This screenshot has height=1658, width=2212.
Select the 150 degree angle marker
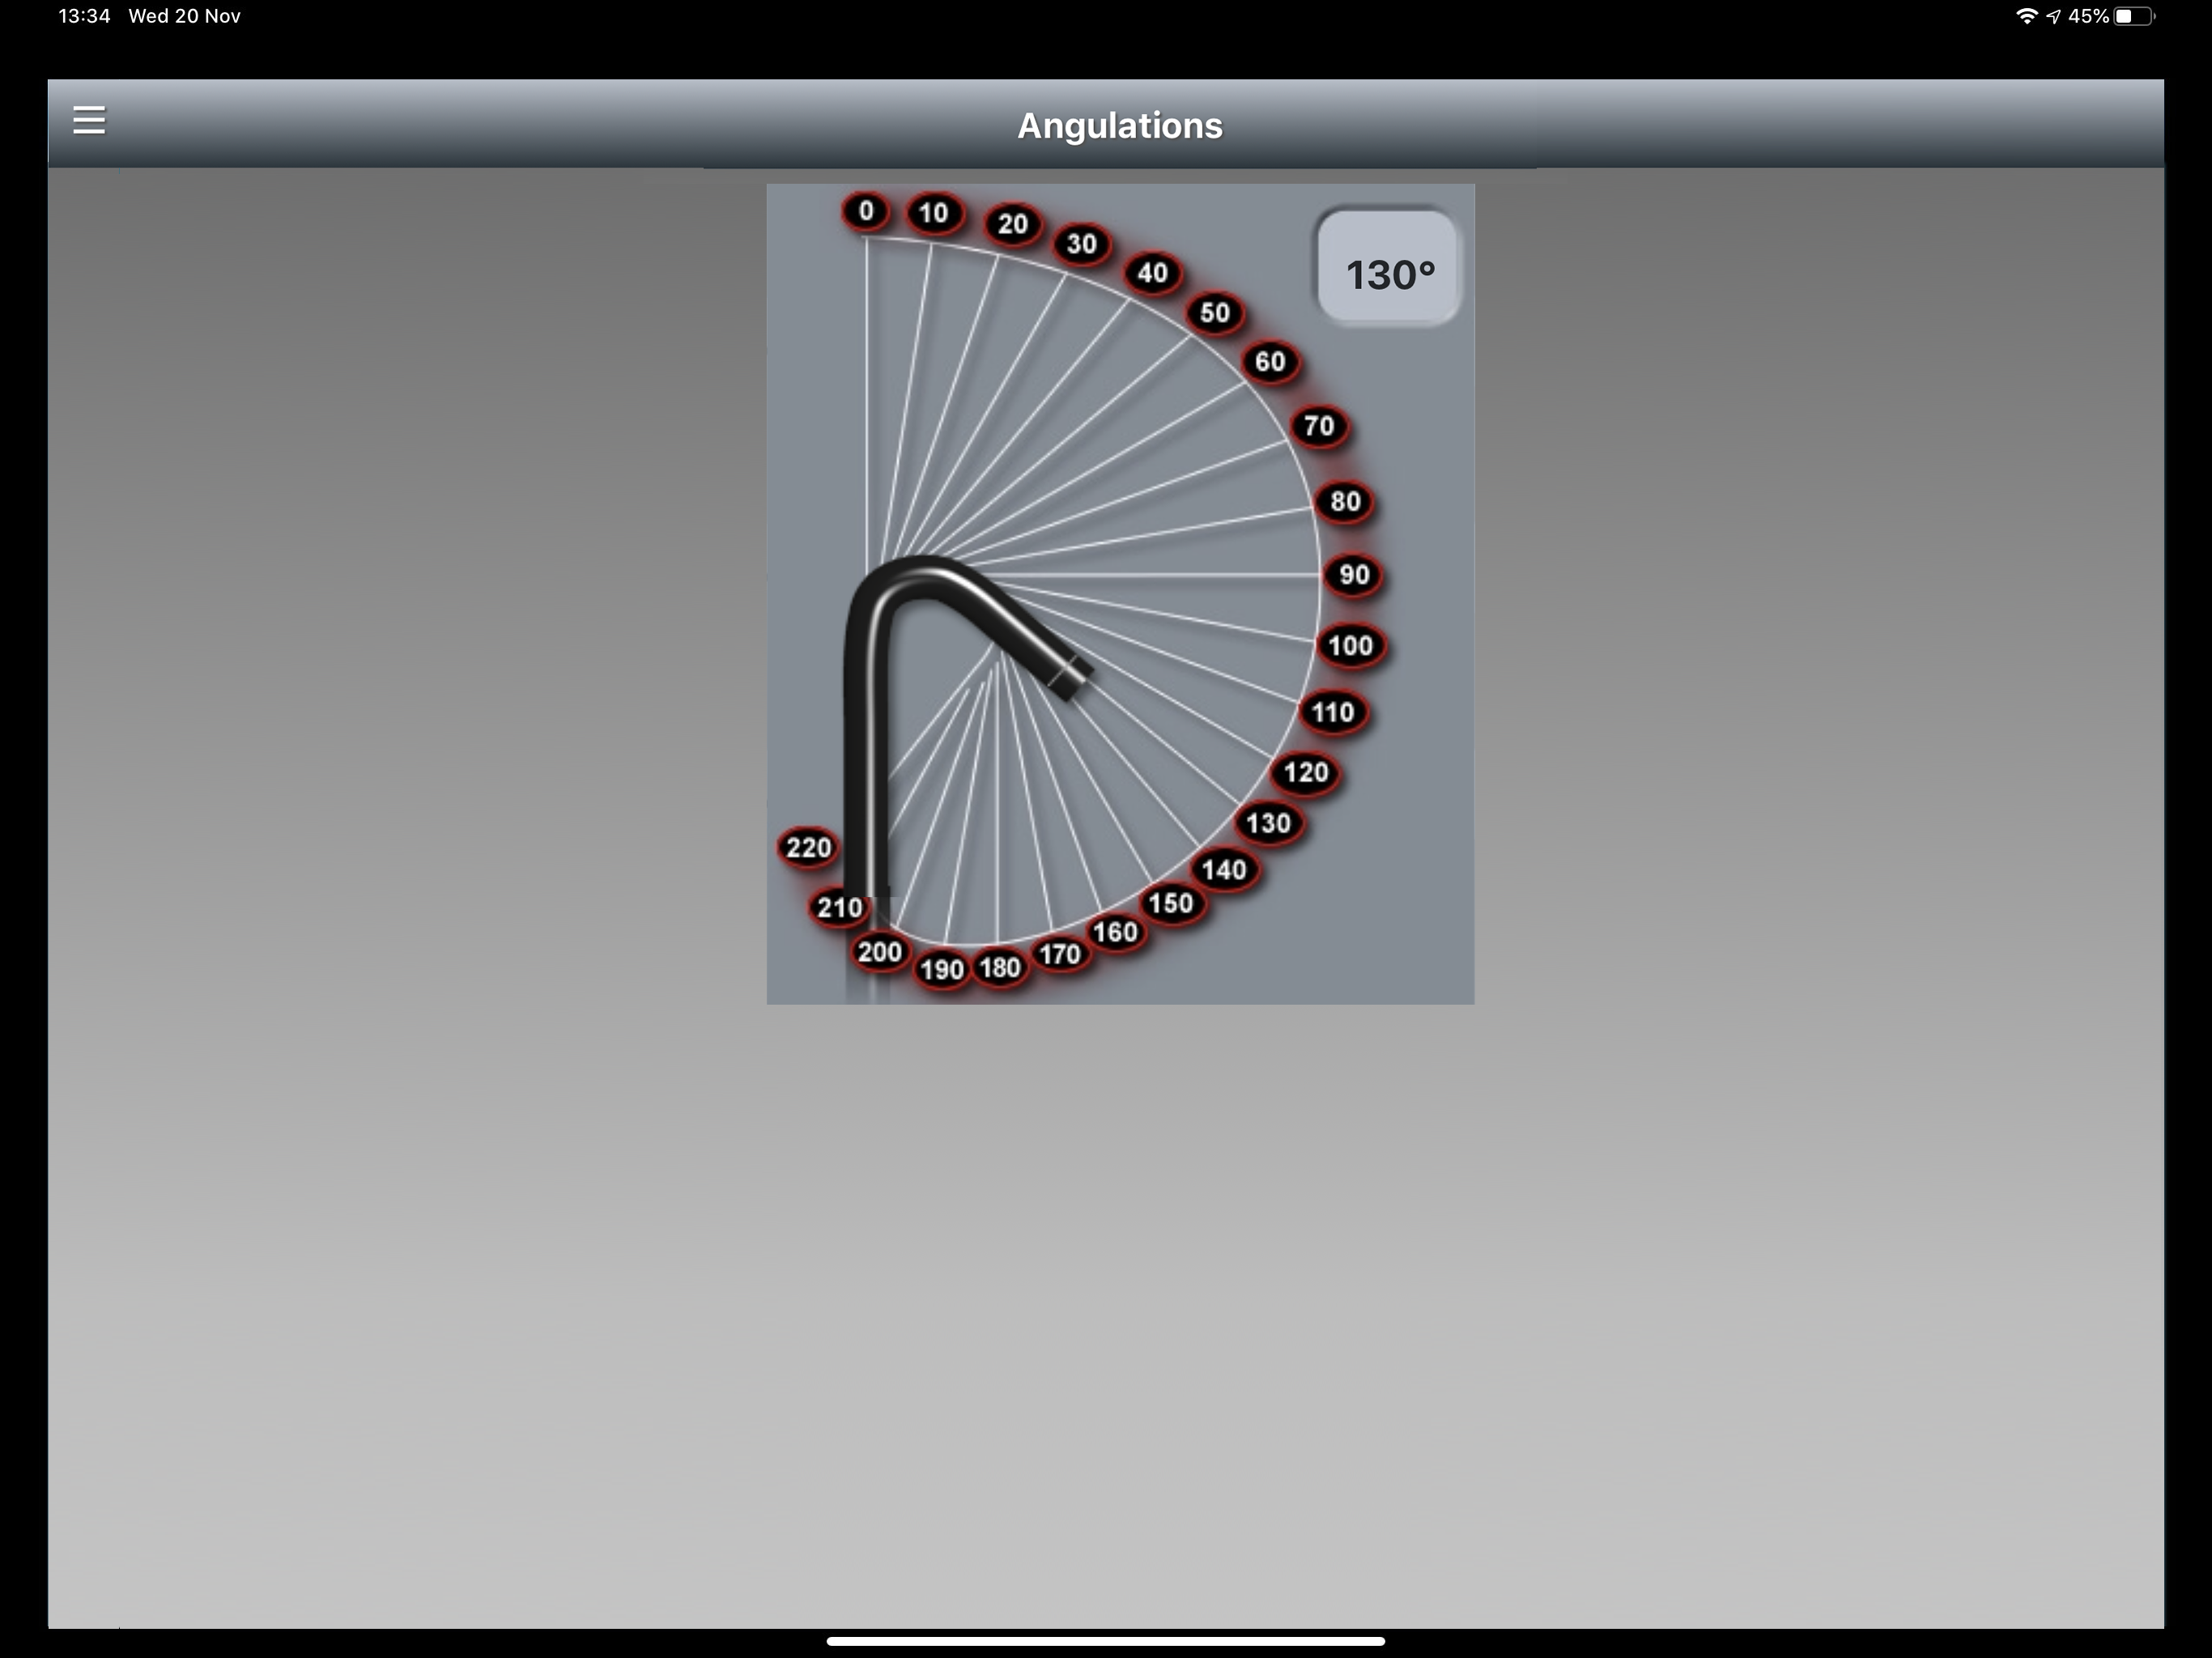(x=1171, y=904)
